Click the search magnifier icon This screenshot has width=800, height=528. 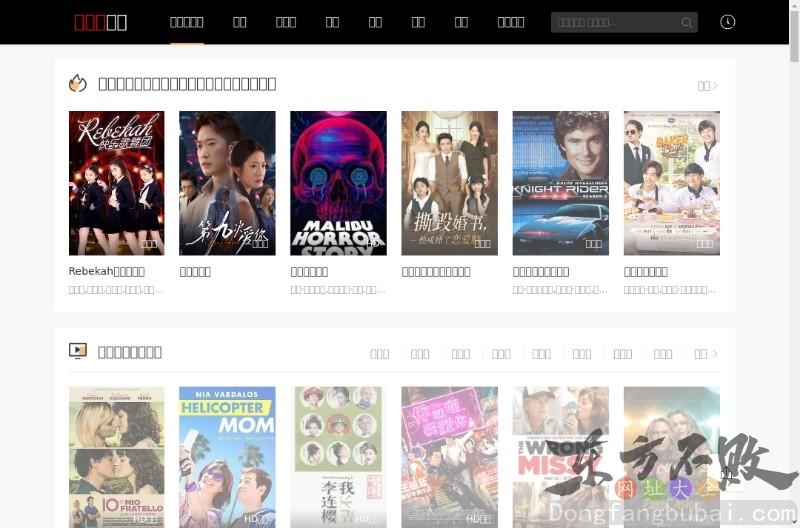pos(686,22)
